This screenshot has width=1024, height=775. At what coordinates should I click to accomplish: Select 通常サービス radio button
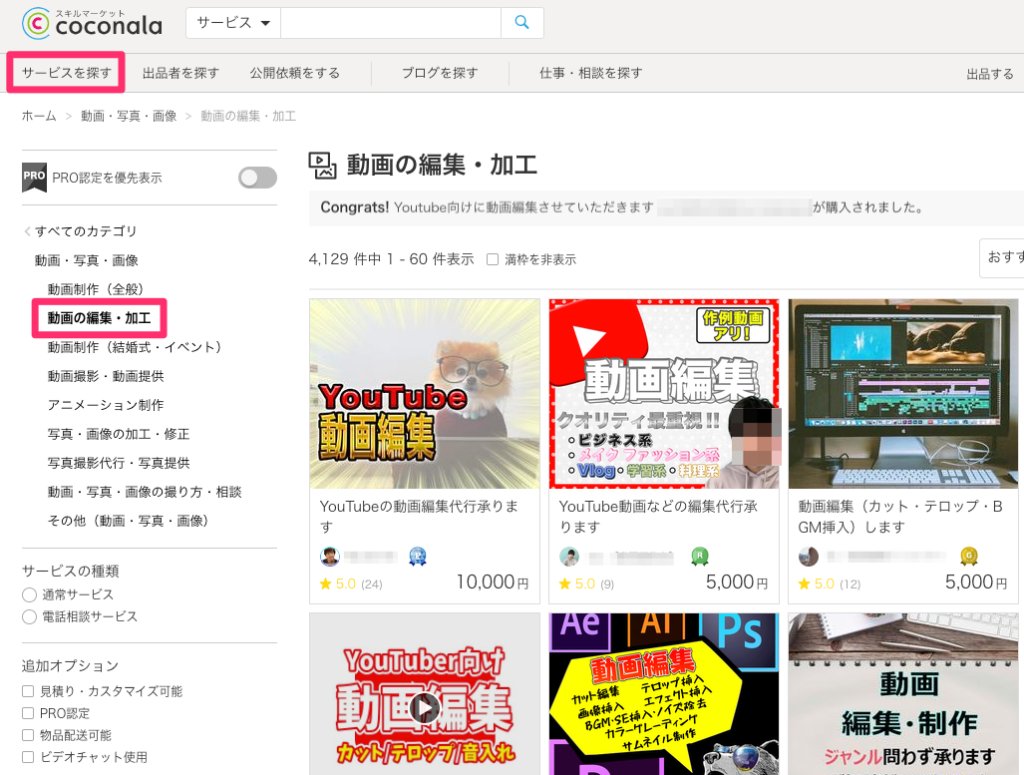coord(29,595)
